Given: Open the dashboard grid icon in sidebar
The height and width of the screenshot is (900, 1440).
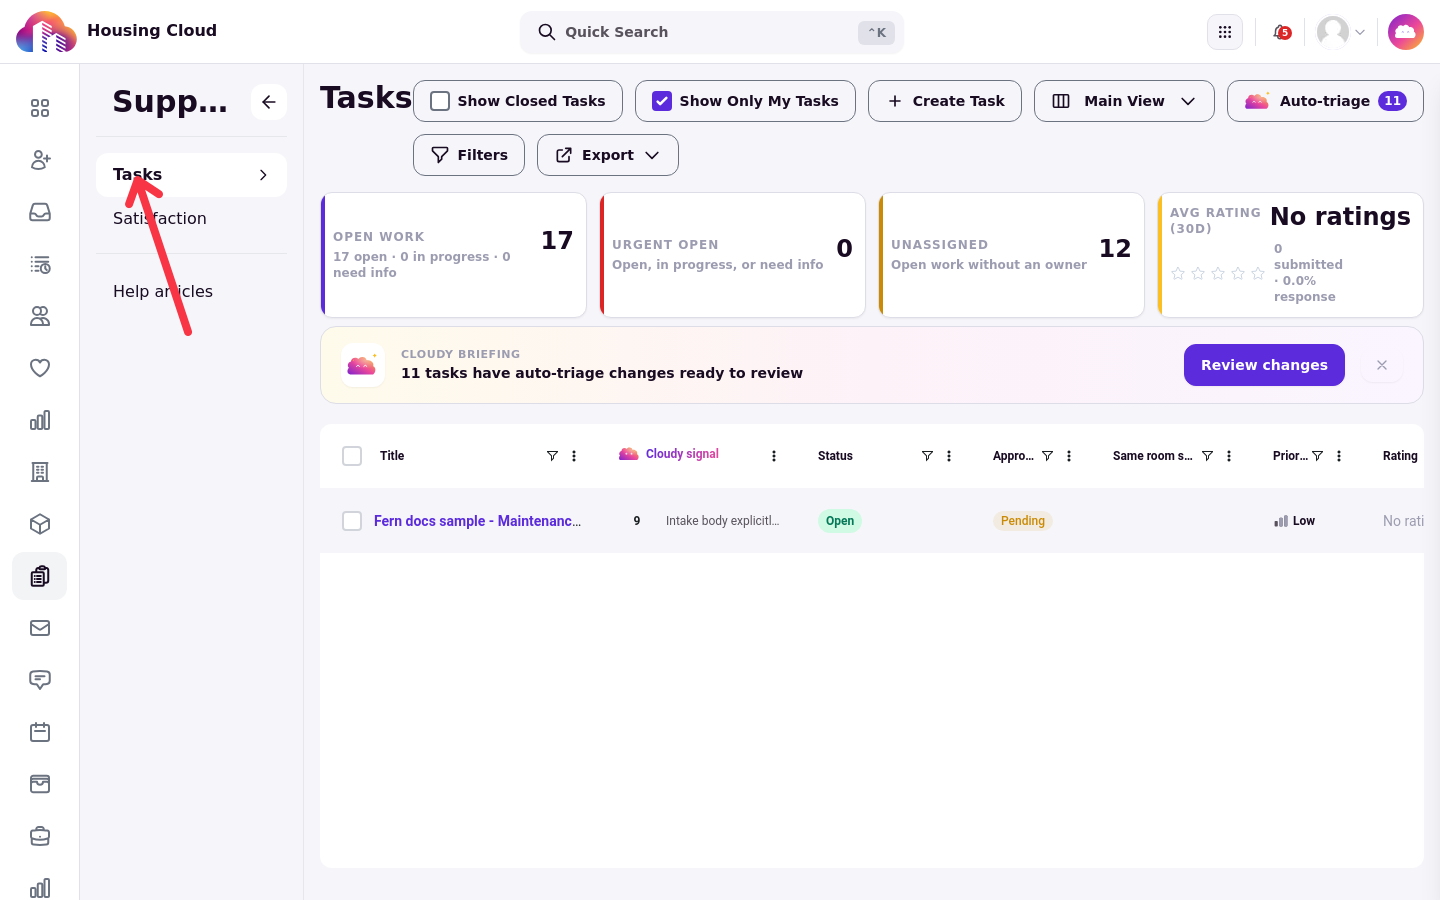Looking at the screenshot, I should pos(40,108).
